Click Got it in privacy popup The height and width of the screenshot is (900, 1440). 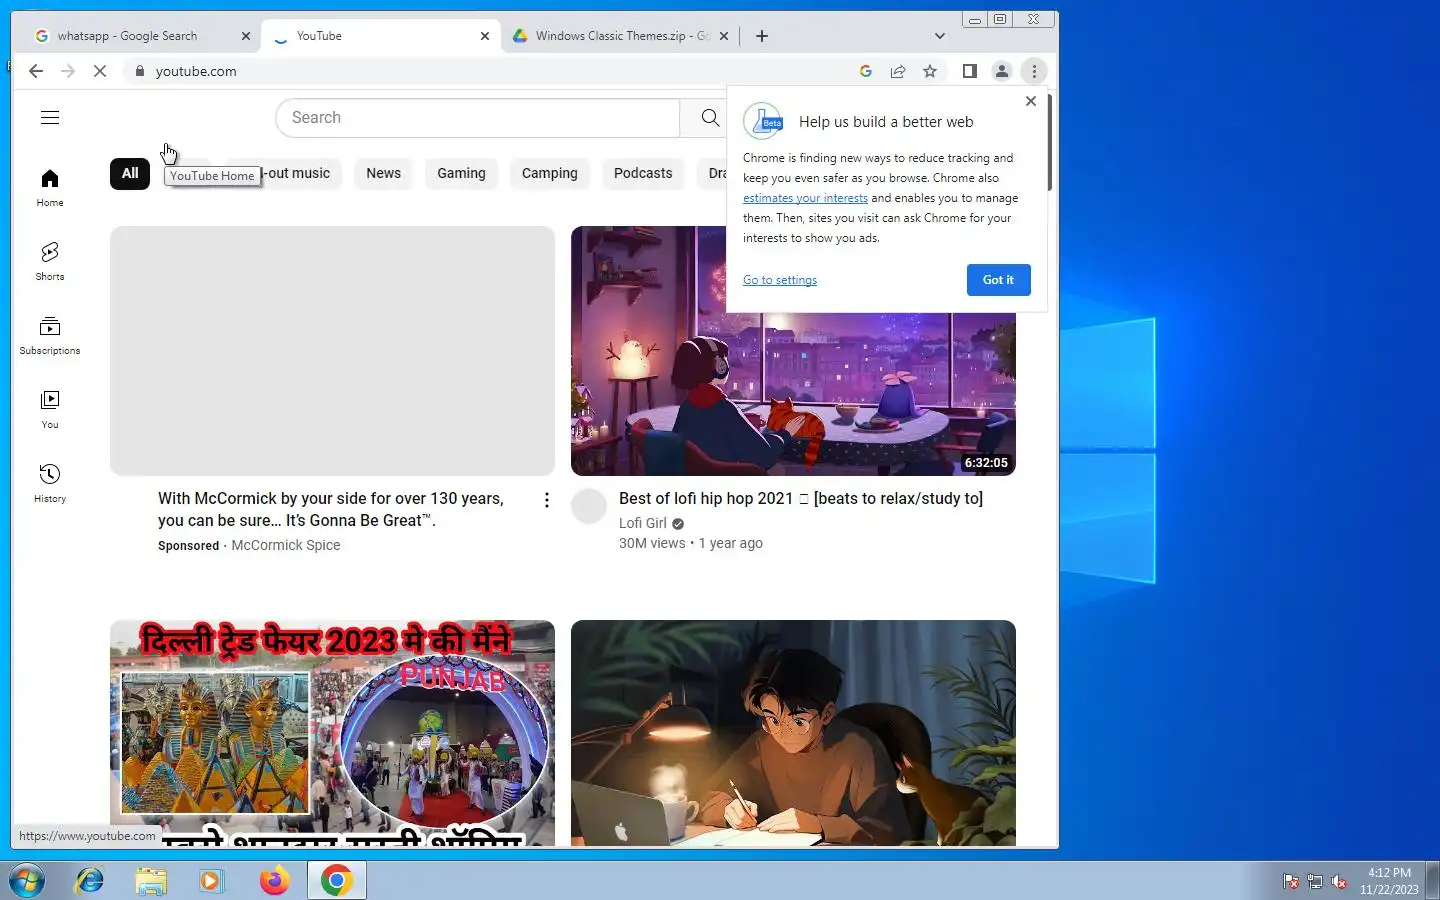[x=998, y=280]
